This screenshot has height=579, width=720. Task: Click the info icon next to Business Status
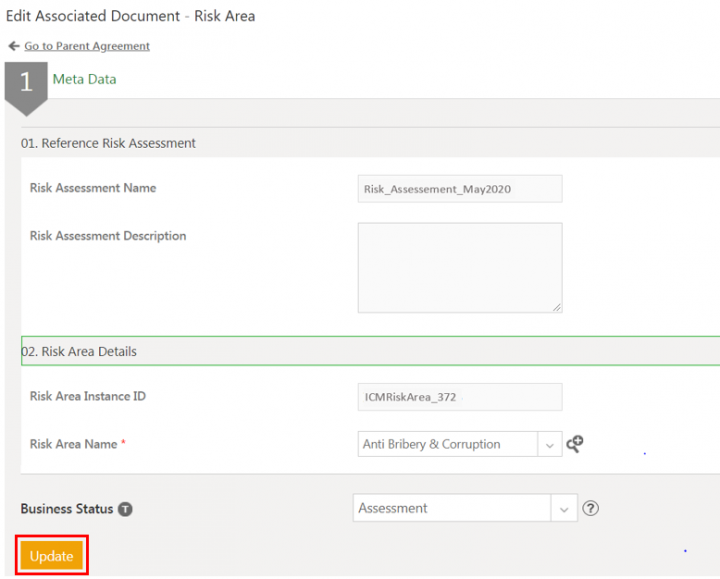point(125,509)
